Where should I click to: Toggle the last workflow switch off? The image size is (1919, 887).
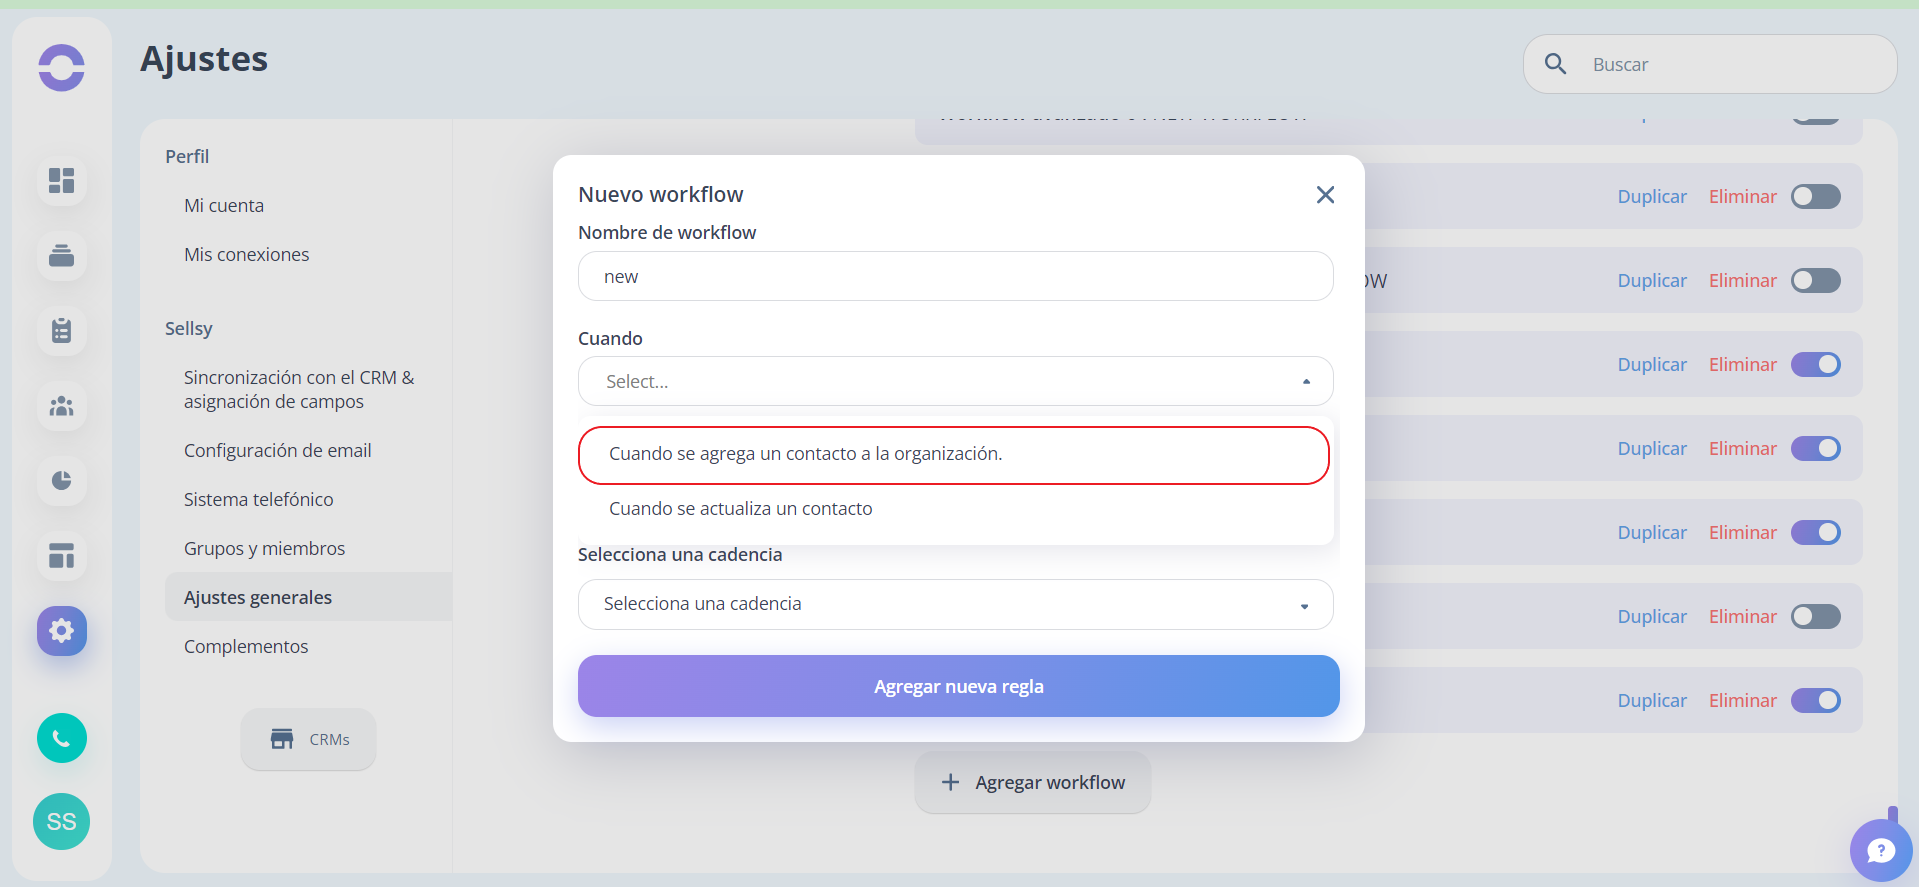pos(1815,701)
